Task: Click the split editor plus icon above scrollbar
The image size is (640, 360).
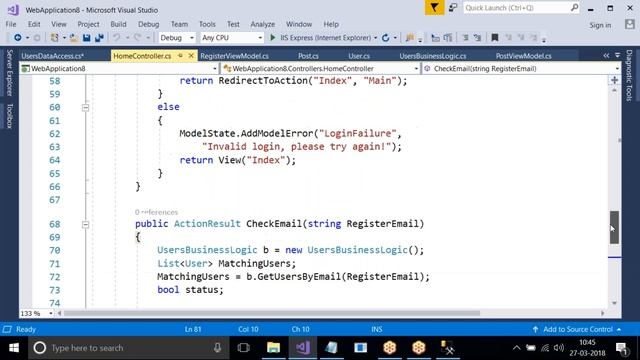Action: (x=614, y=80)
